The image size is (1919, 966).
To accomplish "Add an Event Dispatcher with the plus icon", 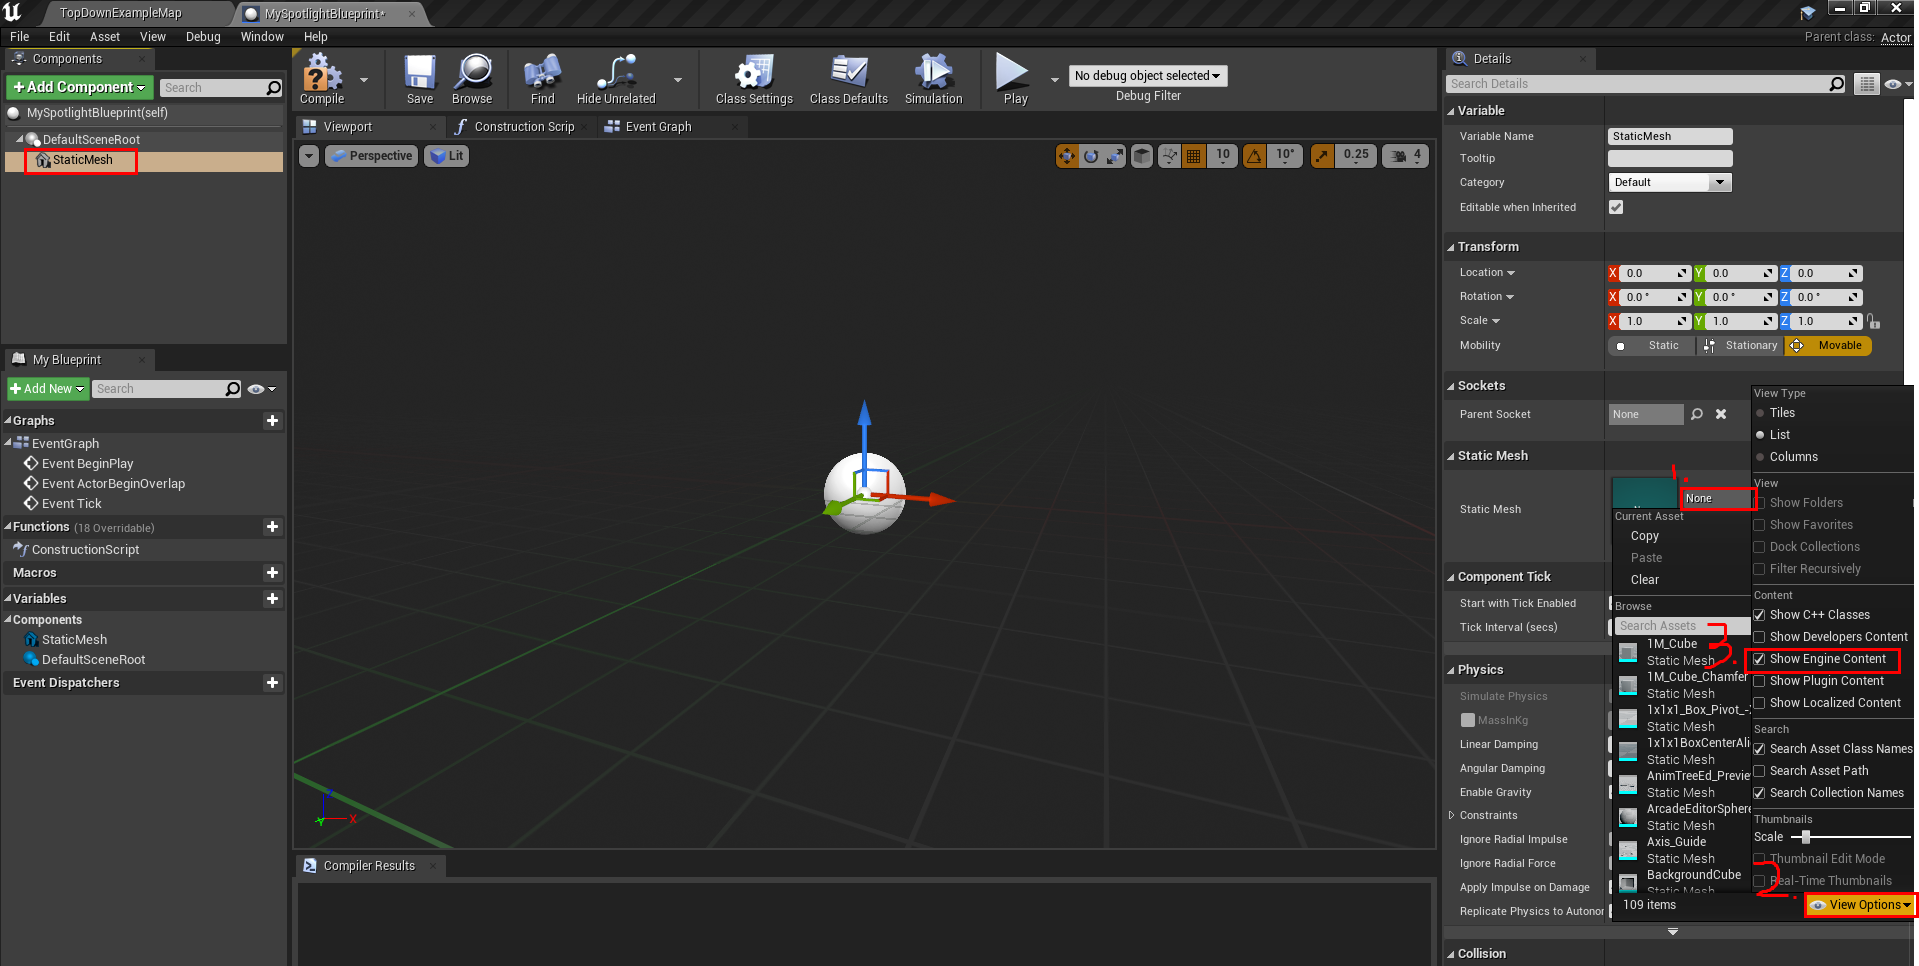I will coord(272,683).
